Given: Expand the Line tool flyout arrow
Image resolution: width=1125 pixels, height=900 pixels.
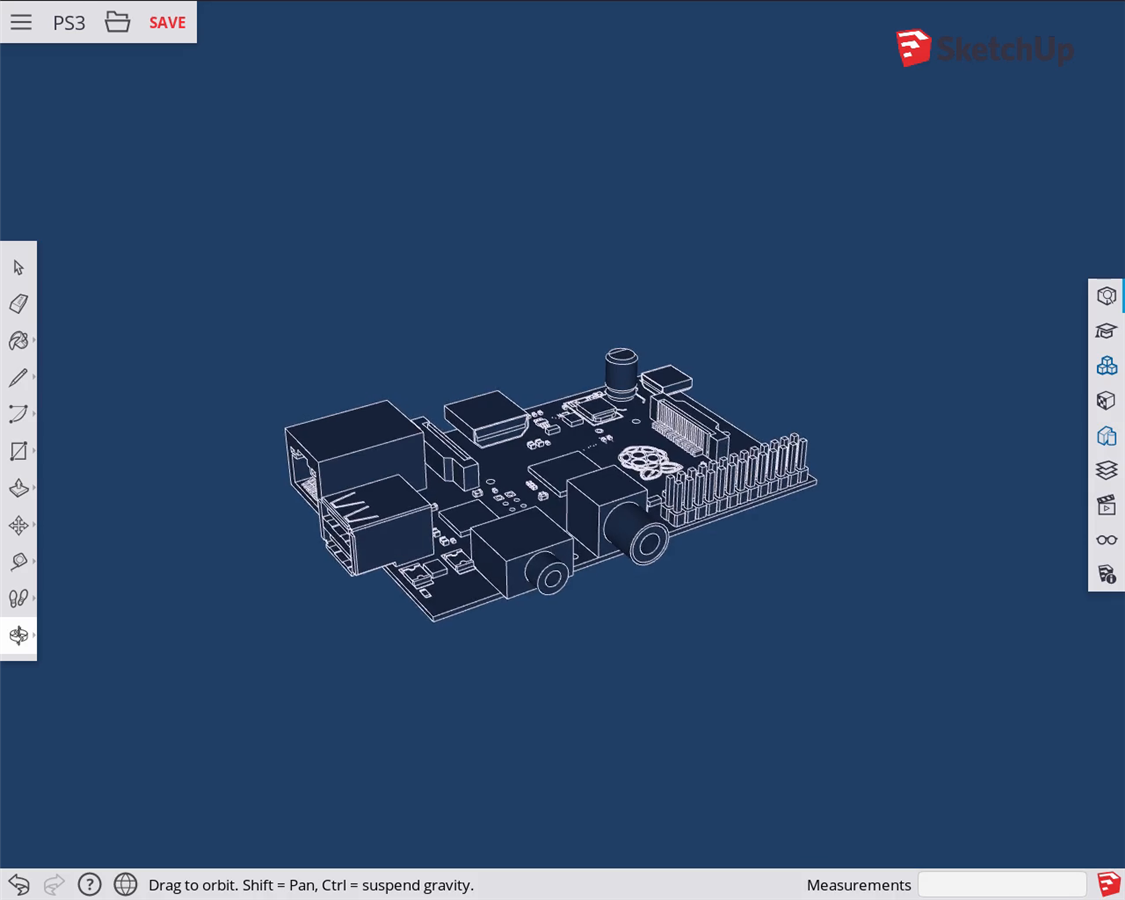Looking at the screenshot, I should [34, 377].
